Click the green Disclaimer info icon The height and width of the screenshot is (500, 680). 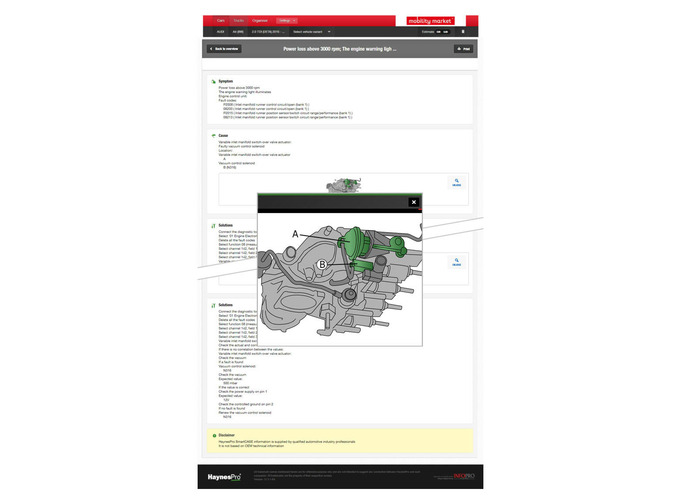pos(213,435)
